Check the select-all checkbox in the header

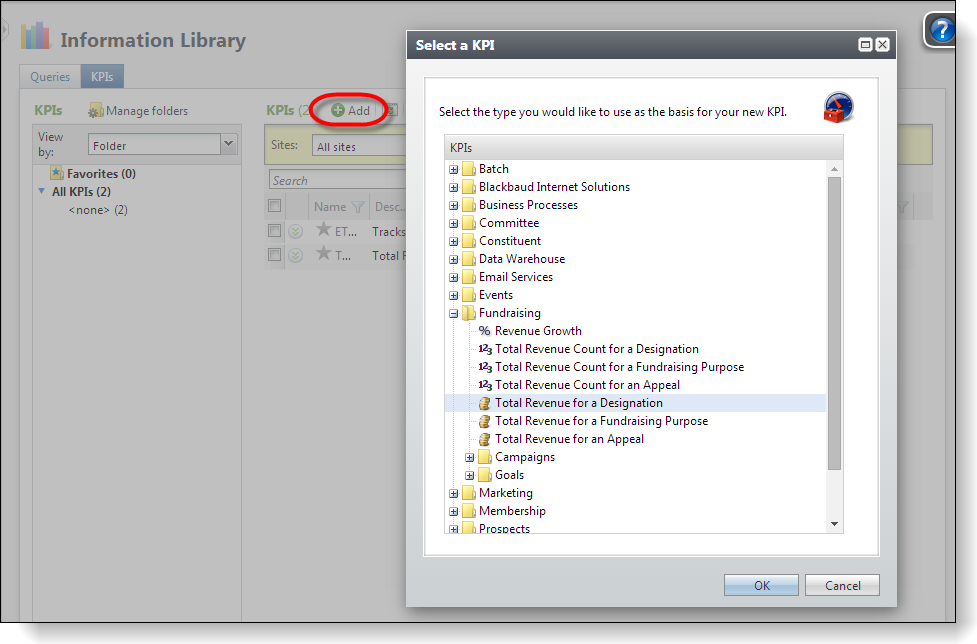274,205
